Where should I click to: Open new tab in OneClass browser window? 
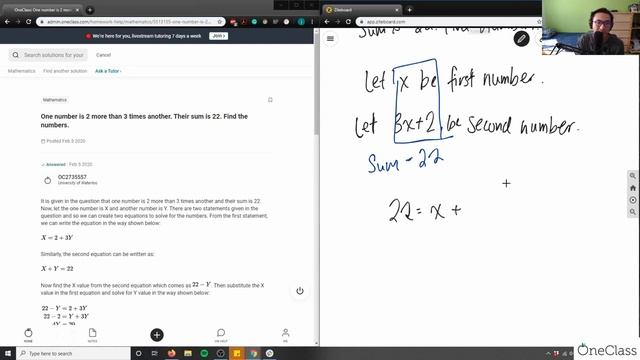coord(90,10)
